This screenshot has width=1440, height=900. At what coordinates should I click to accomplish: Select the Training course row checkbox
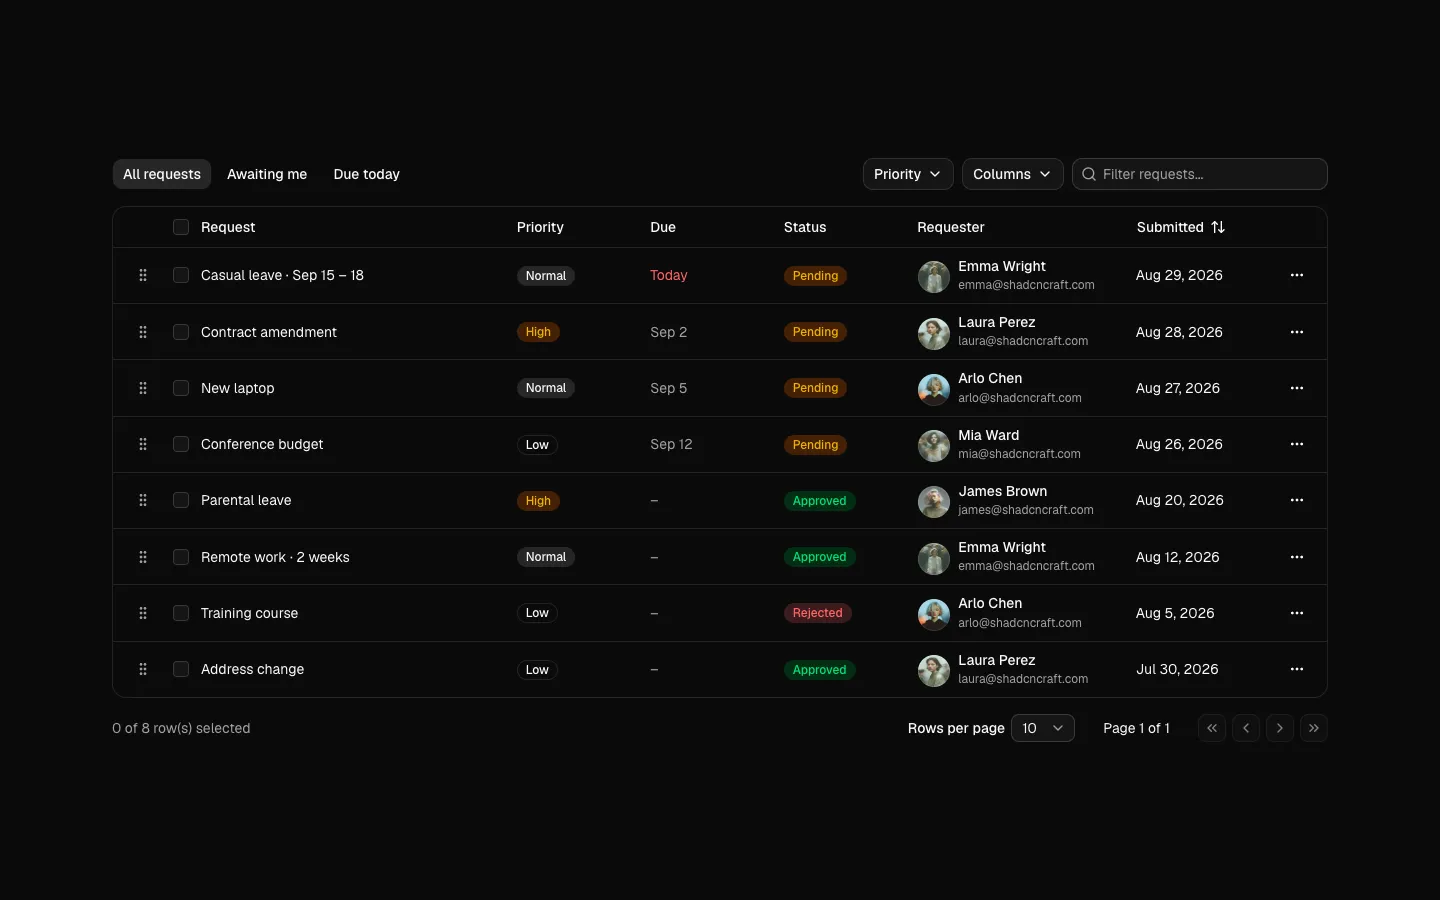(x=181, y=613)
